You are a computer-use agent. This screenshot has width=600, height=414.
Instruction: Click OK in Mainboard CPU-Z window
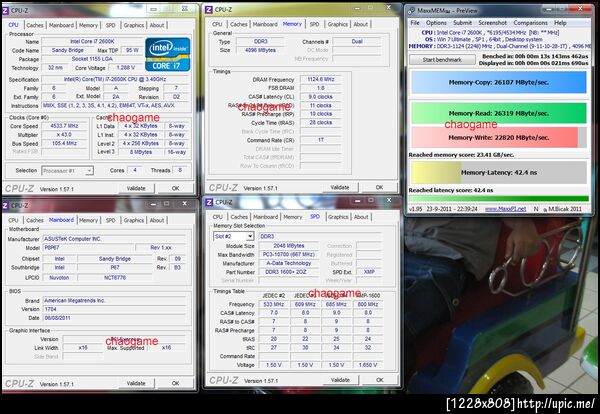pos(175,383)
